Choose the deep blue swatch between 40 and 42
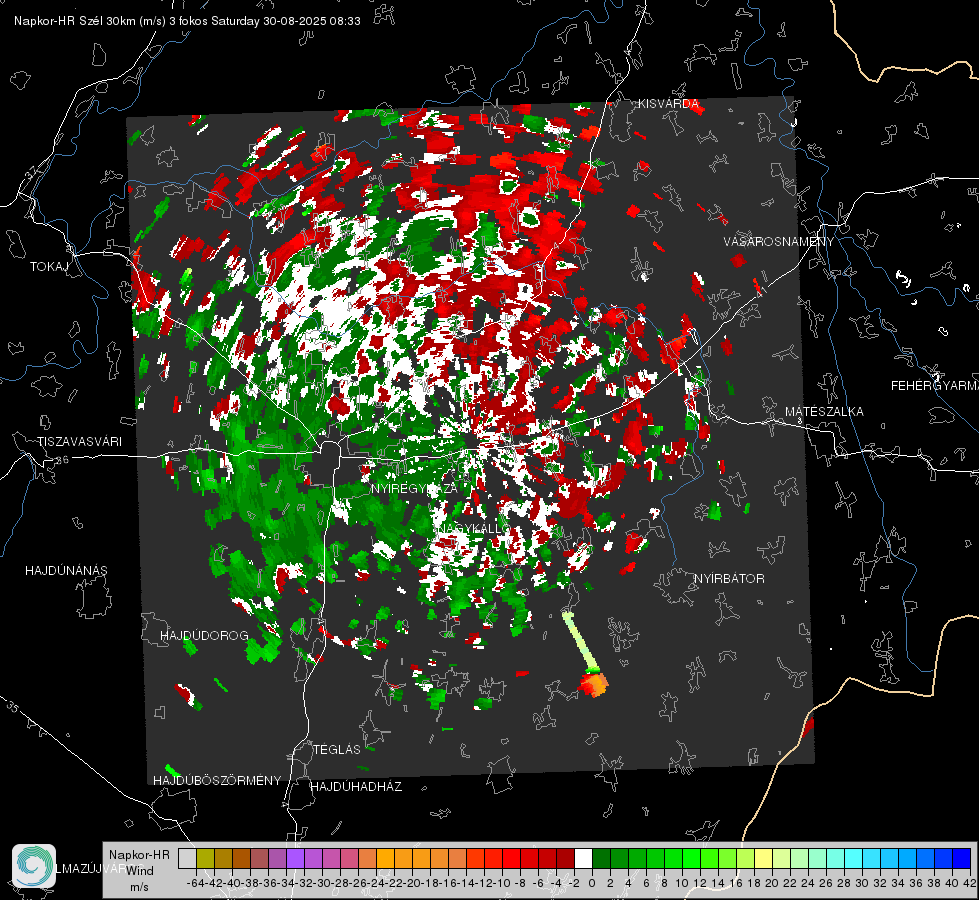This screenshot has height=900, width=979. click(962, 859)
